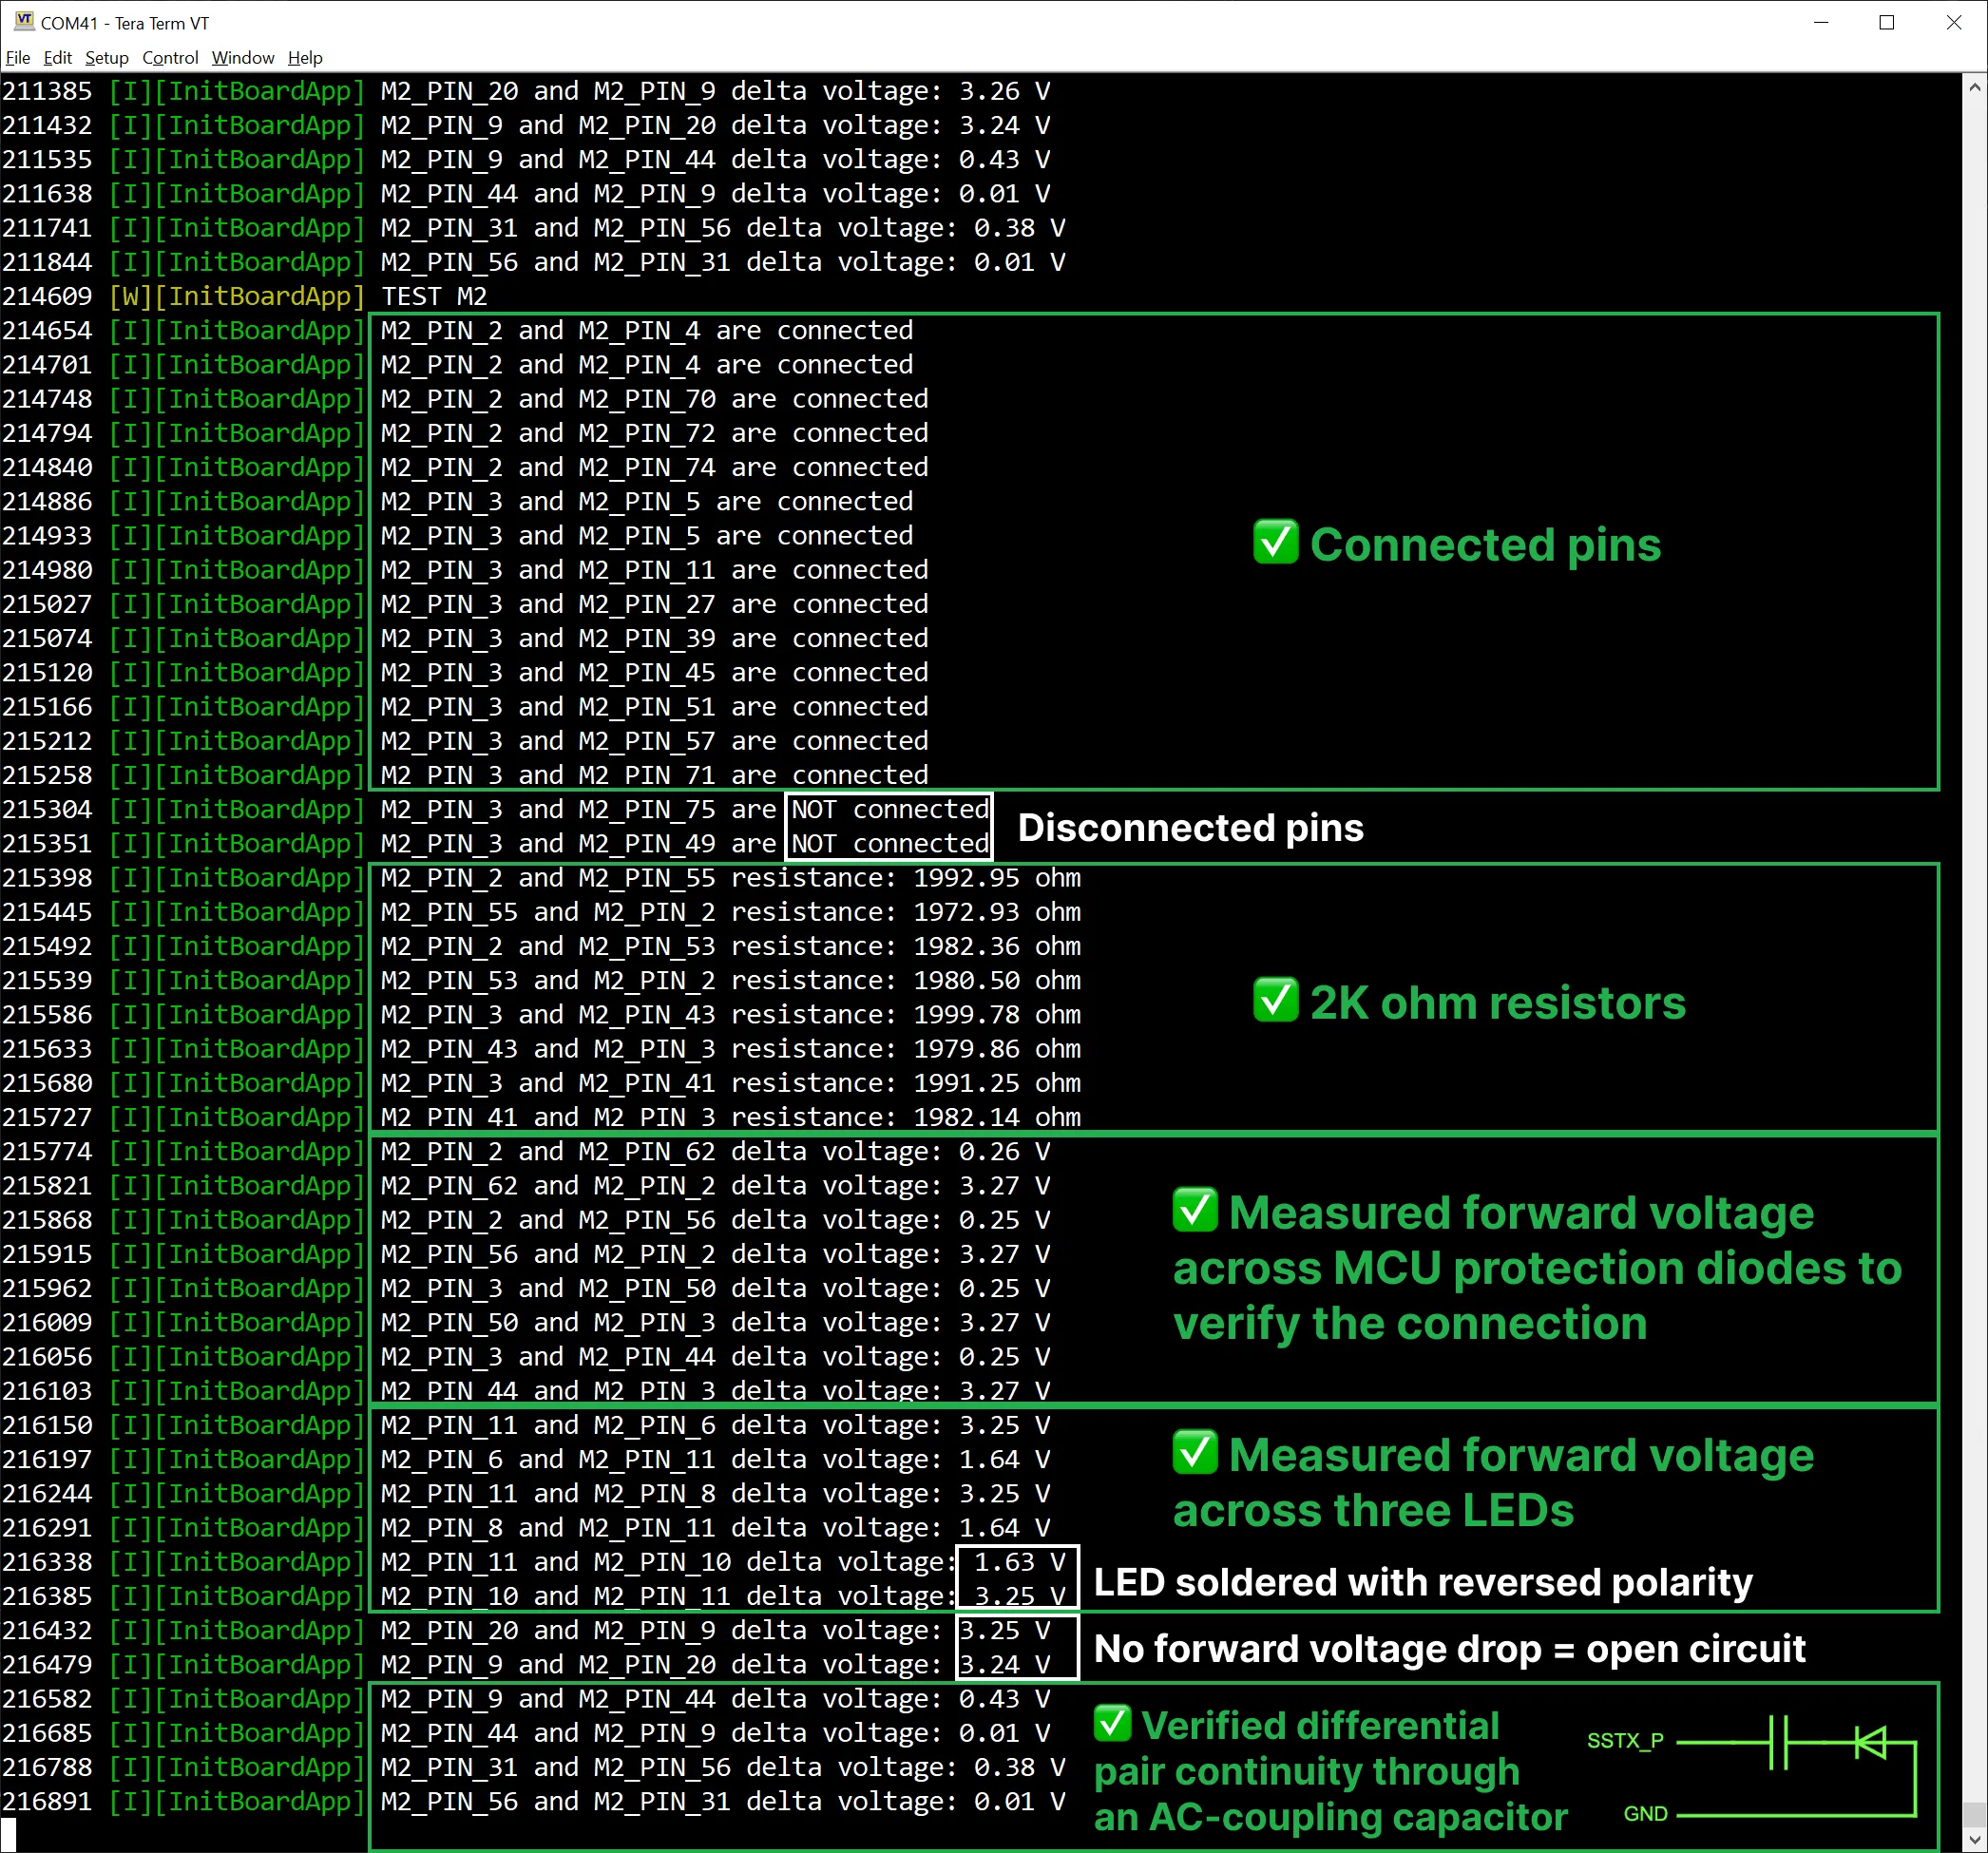The height and width of the screenshot is (1853, 1988).
Task: Open the Window menu
Action: click(x=243, y=58)
